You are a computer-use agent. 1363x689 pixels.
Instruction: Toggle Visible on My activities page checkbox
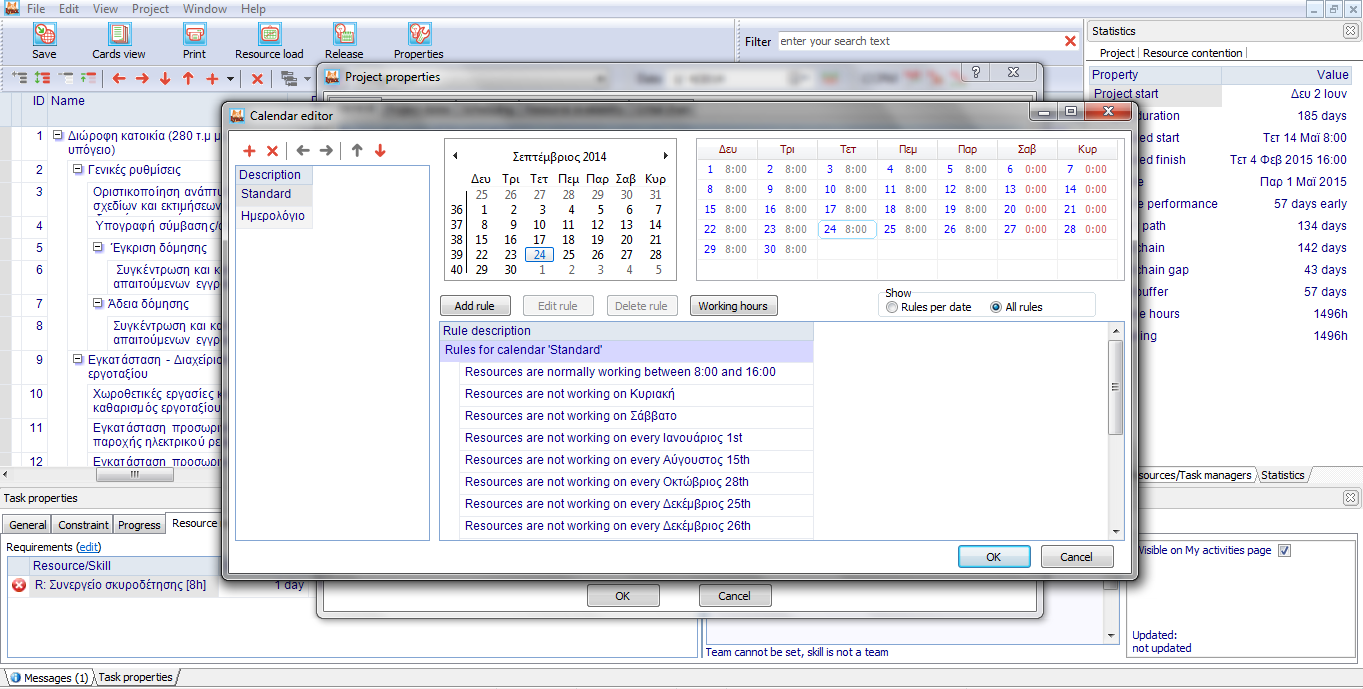[x=1285, y=550]
